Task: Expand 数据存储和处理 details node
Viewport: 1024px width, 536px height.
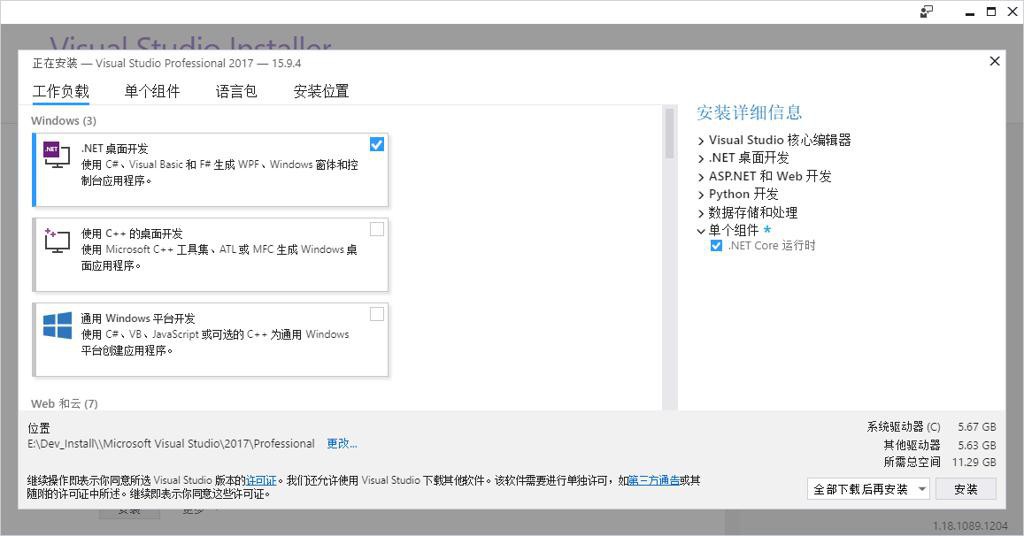Action: [x=701, y=213]
